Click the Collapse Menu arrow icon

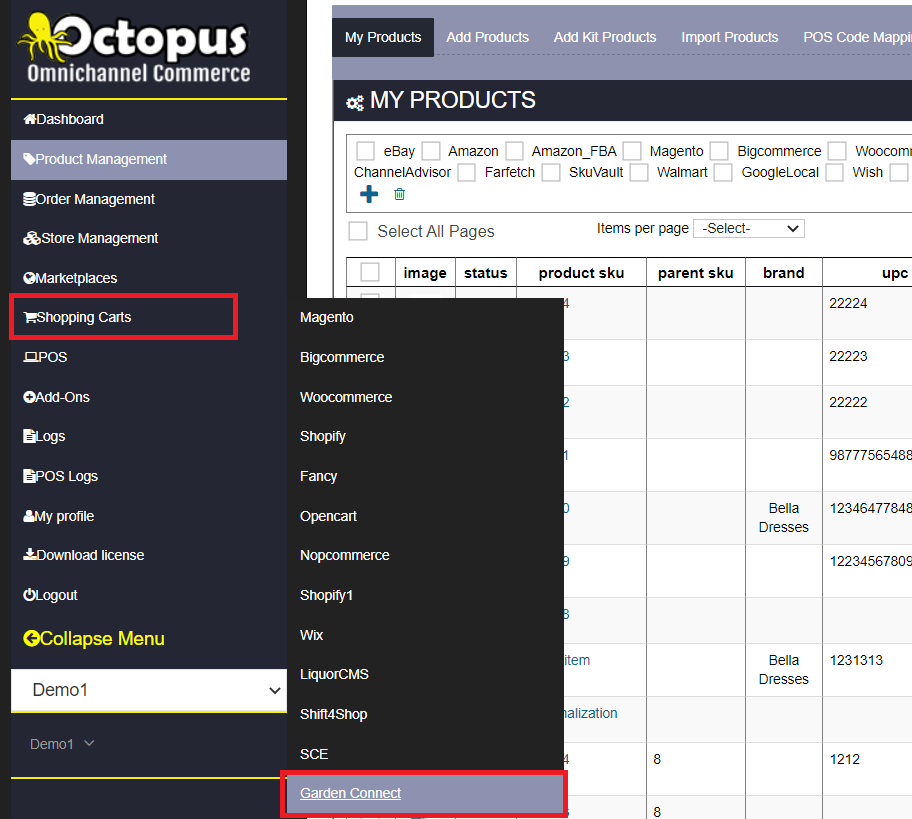[x=31, y=639]
